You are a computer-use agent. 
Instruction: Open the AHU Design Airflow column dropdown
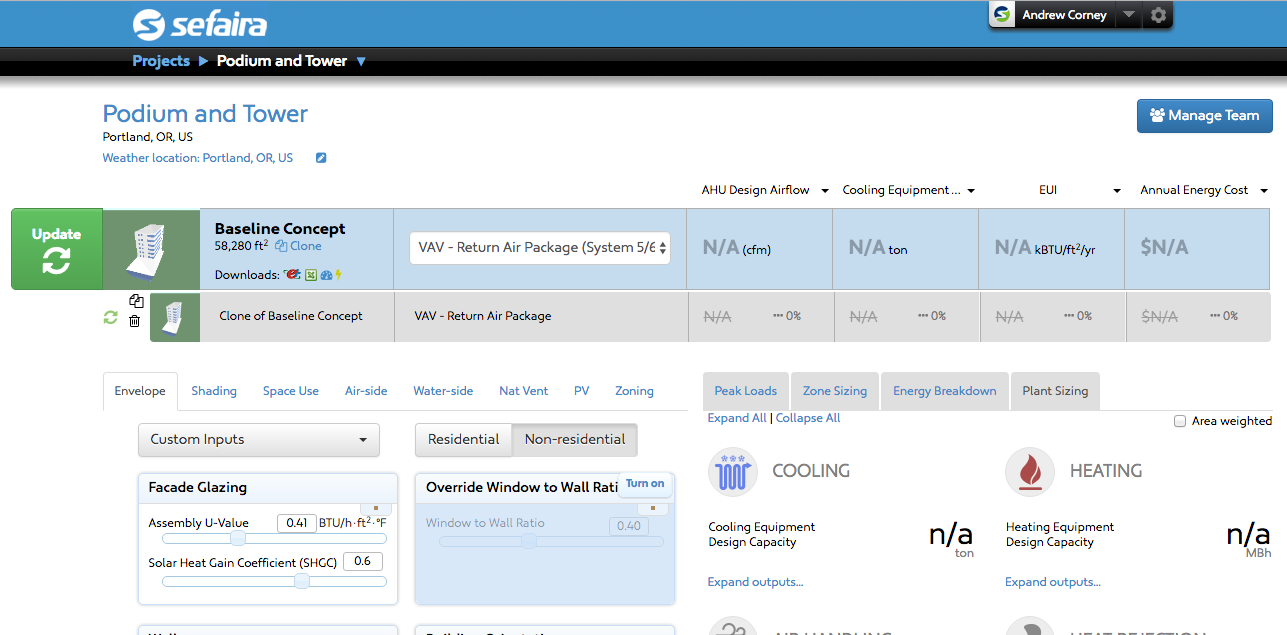(825, 191)
